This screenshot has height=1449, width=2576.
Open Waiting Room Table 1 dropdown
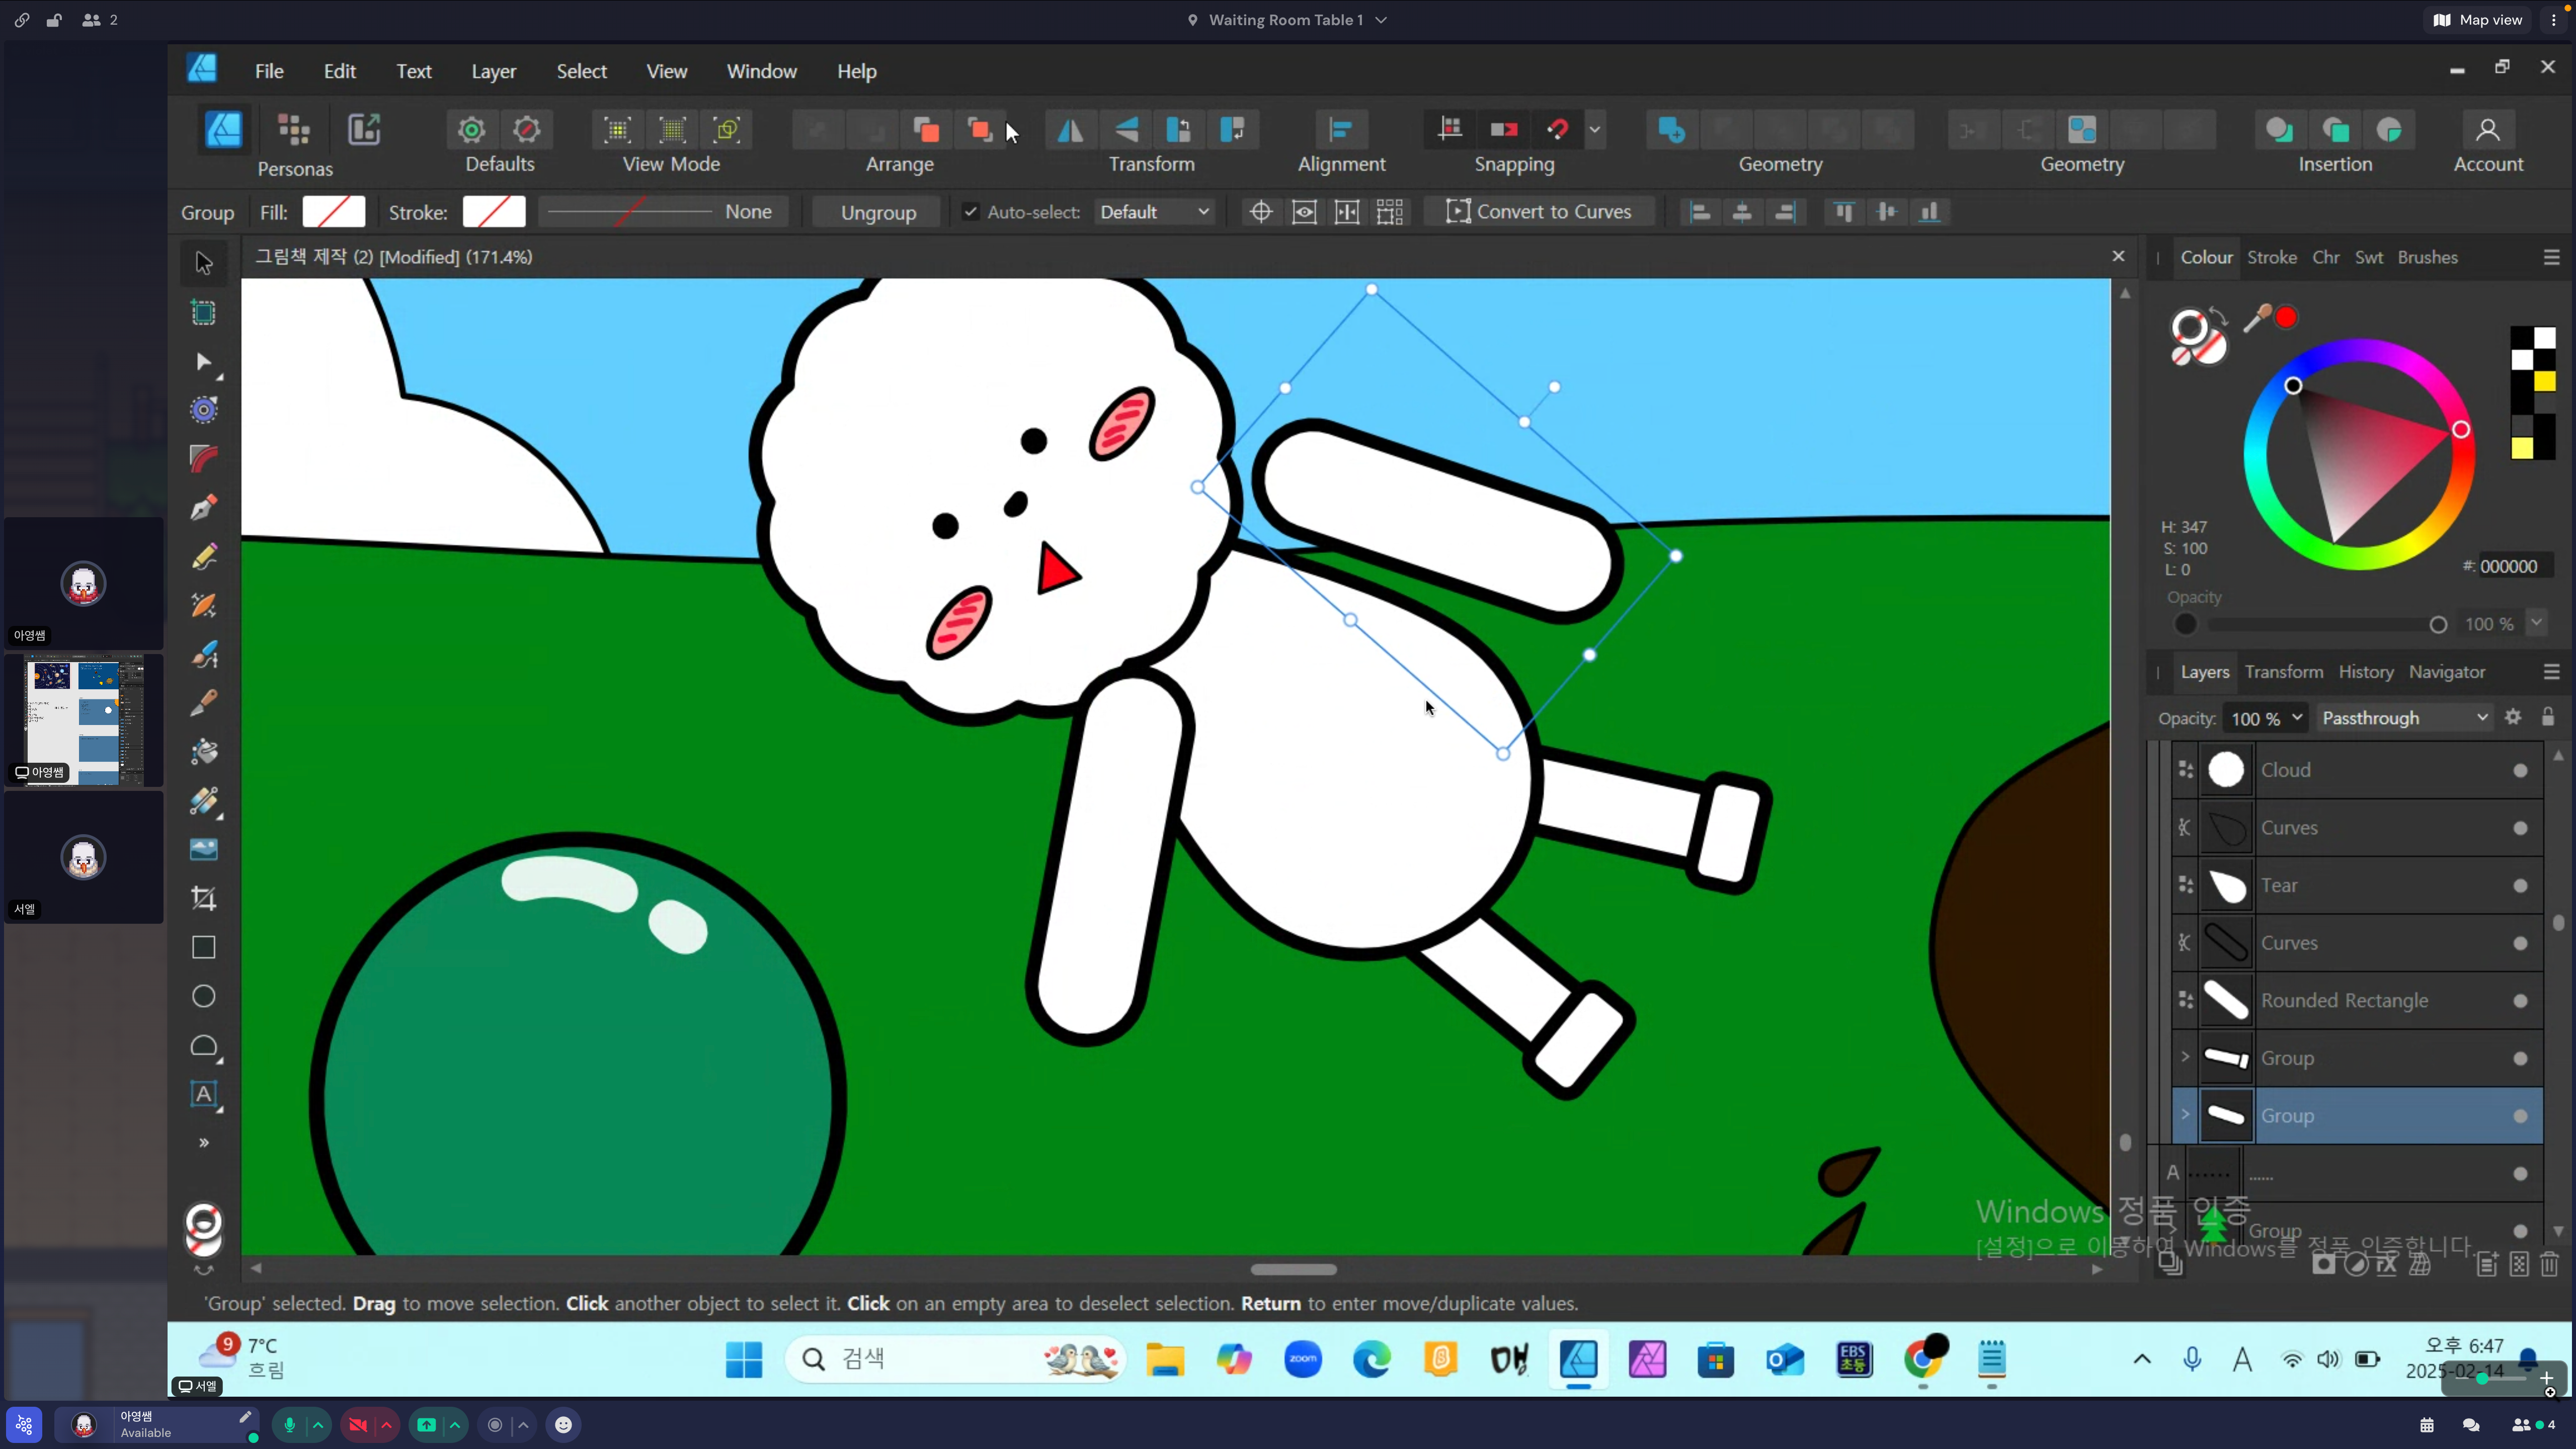(x=1287, y=20)
